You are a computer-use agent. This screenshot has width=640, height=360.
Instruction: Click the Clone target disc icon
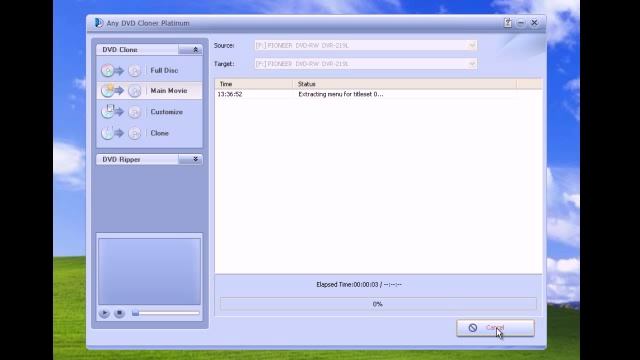[x=134, y=133]
